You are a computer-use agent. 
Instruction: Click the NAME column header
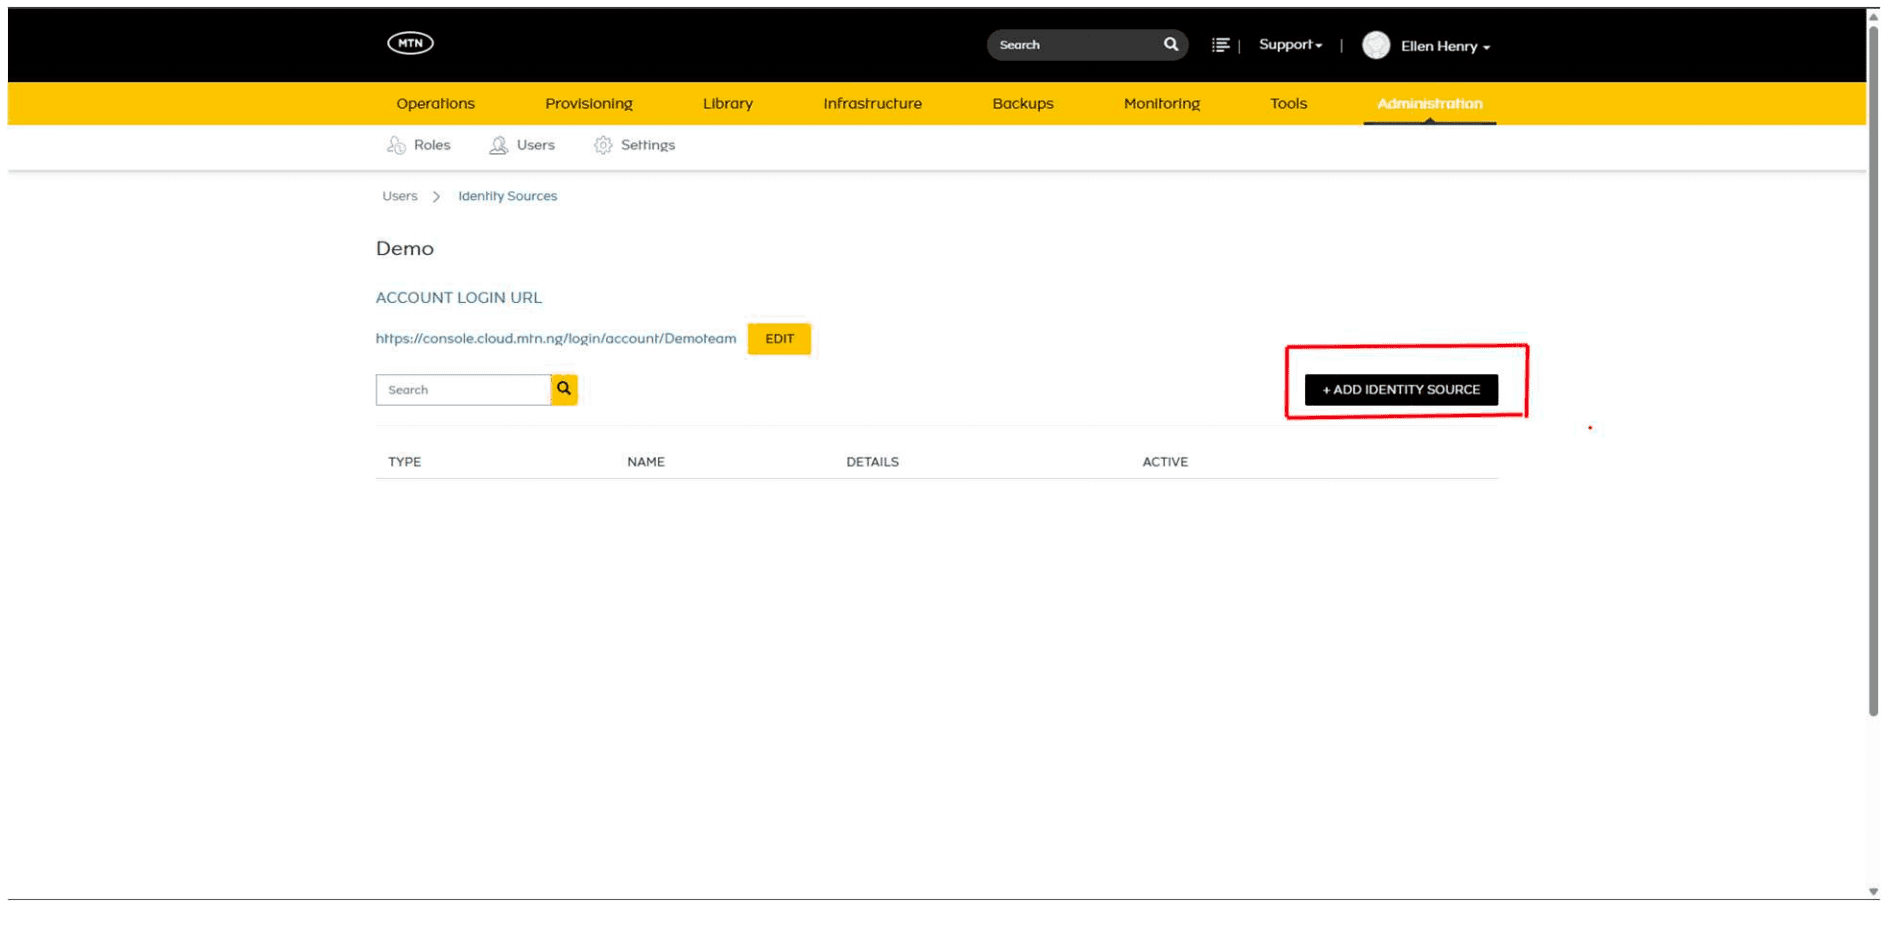tap(645, 461)
